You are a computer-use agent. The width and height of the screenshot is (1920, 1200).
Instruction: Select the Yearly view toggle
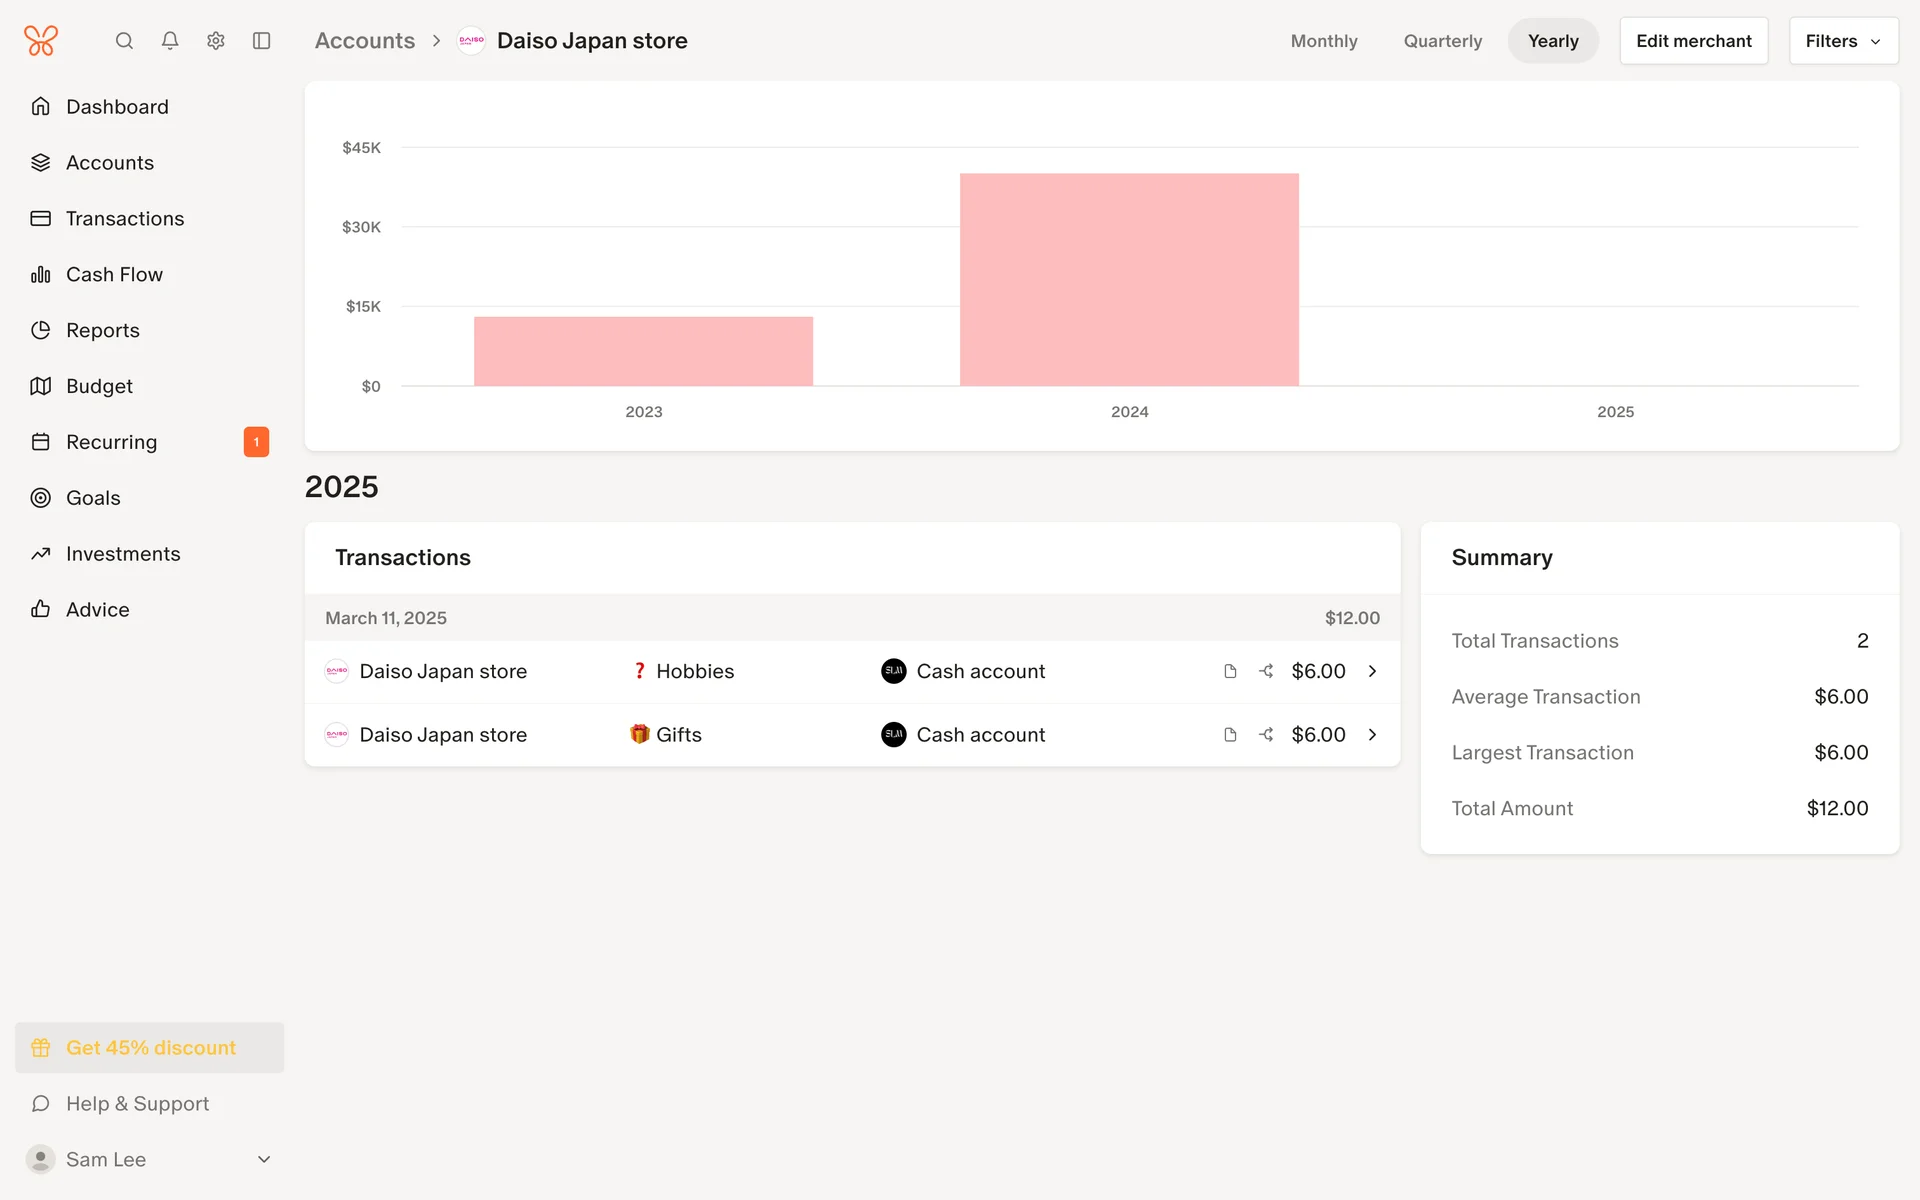click(1552, 41)
